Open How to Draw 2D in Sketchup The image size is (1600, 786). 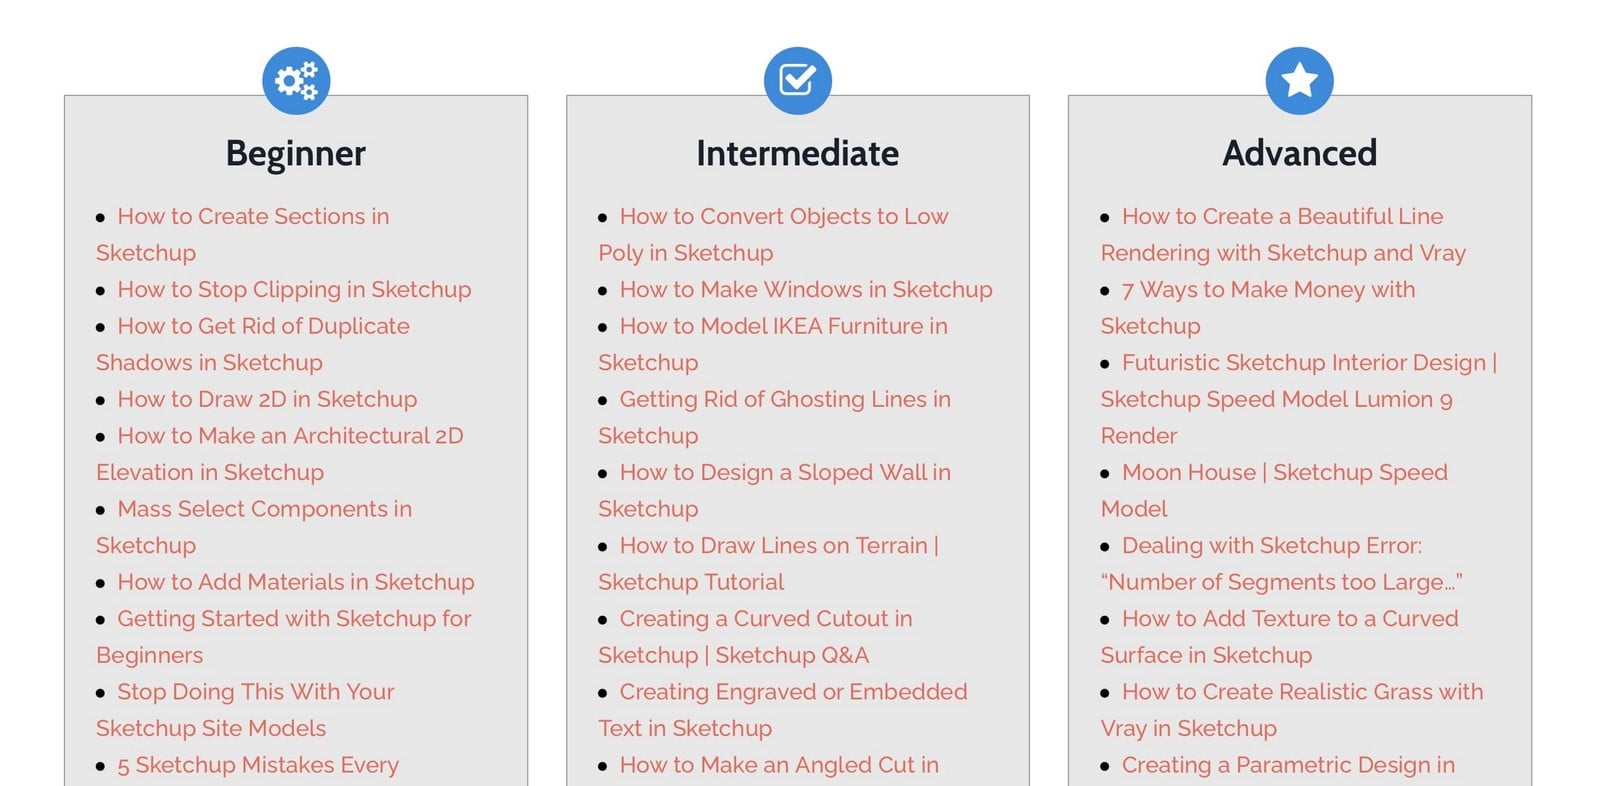tap(267, 399)
